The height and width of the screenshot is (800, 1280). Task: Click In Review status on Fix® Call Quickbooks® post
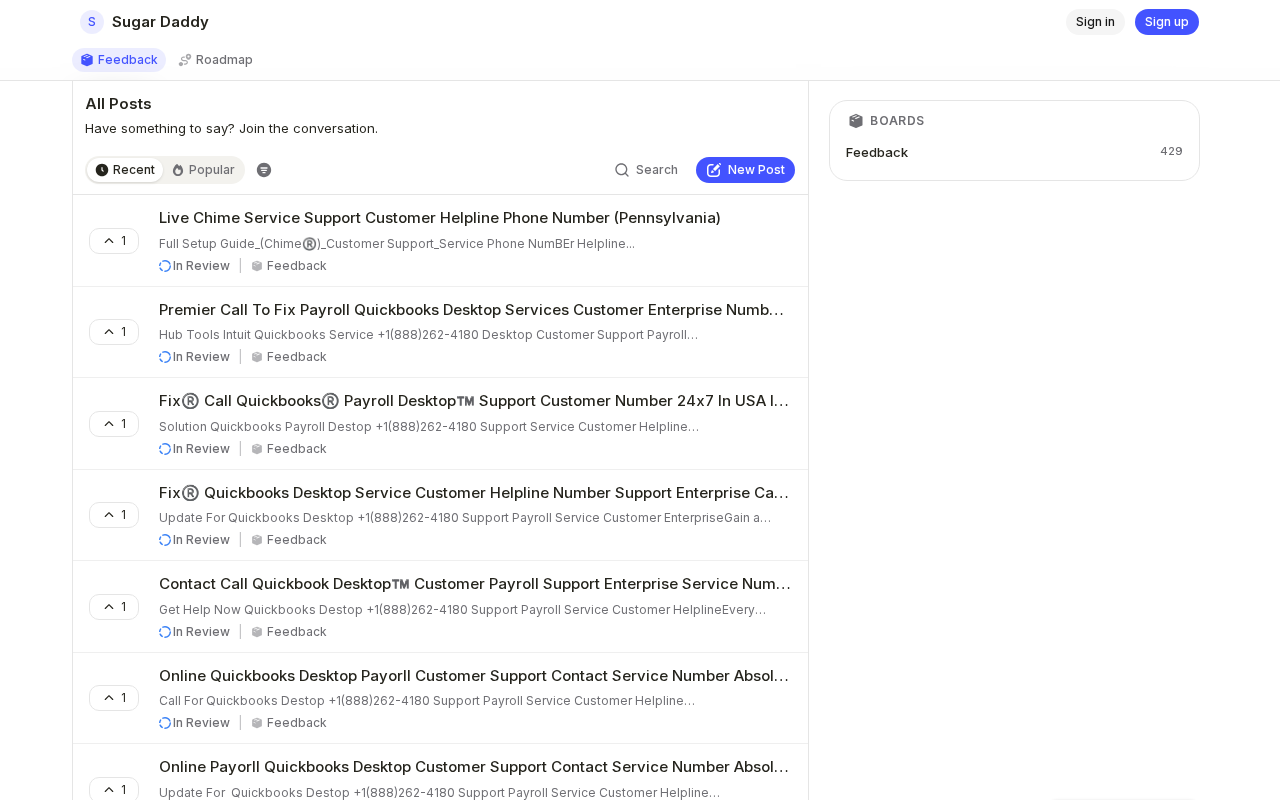[x=194, y=449]
